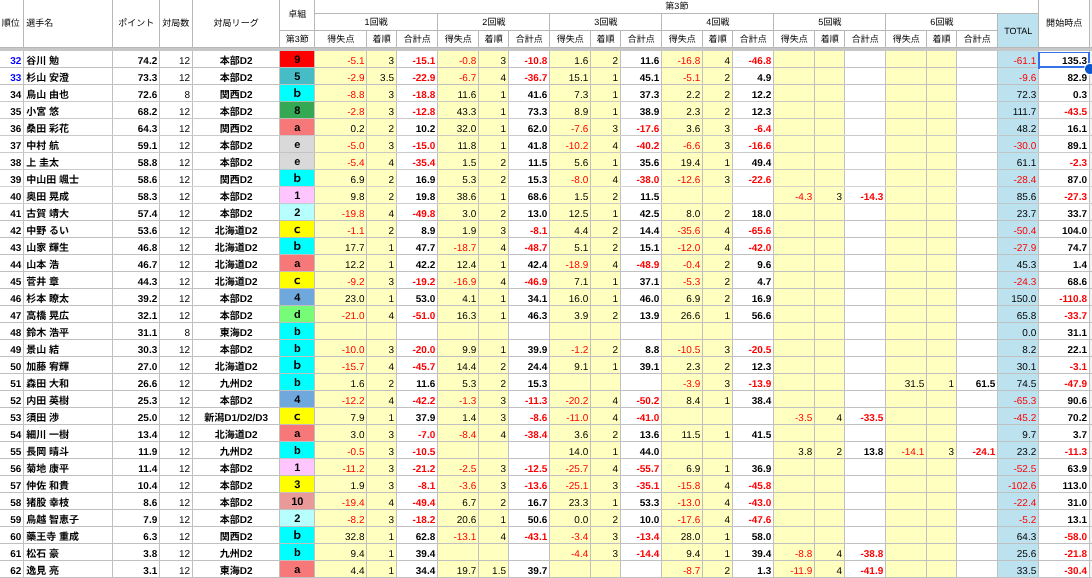The width and height of the screenshot is (1092, 578).
Task: Select 菊地 康平's 3回戦 合計点 -55.7
Action: click(x=647, y=469)
